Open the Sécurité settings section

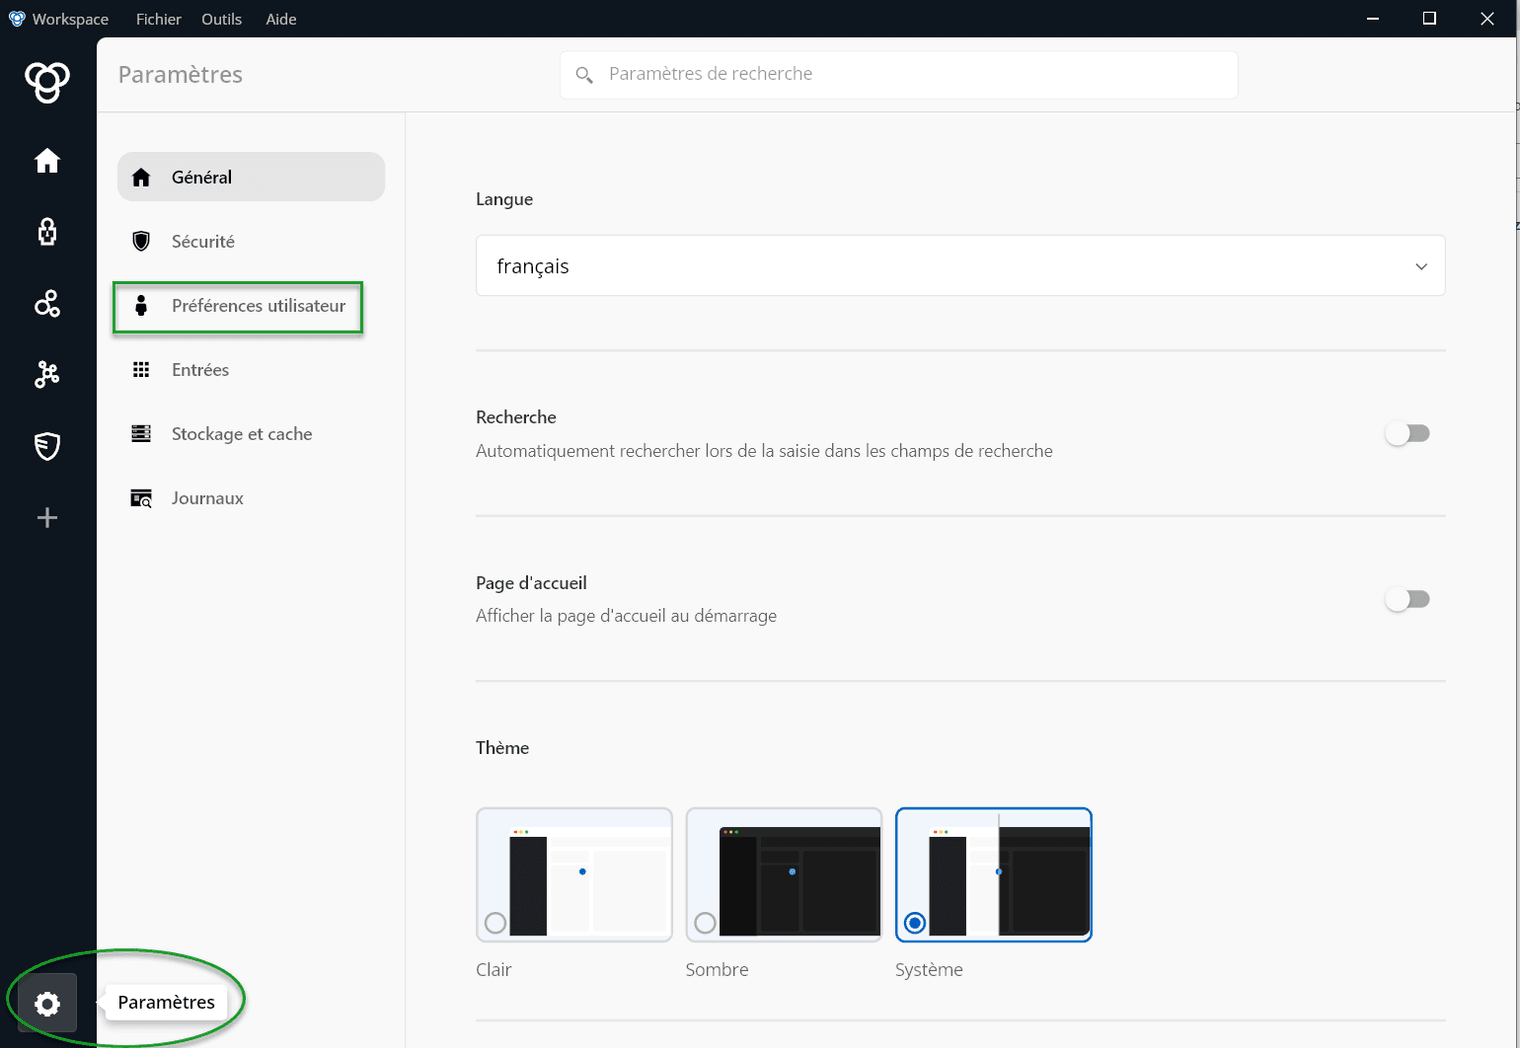(203, 242)
